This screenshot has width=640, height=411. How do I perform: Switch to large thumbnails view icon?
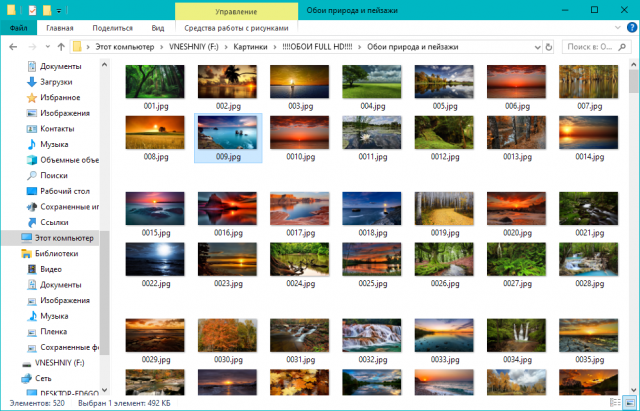(629, 402)
